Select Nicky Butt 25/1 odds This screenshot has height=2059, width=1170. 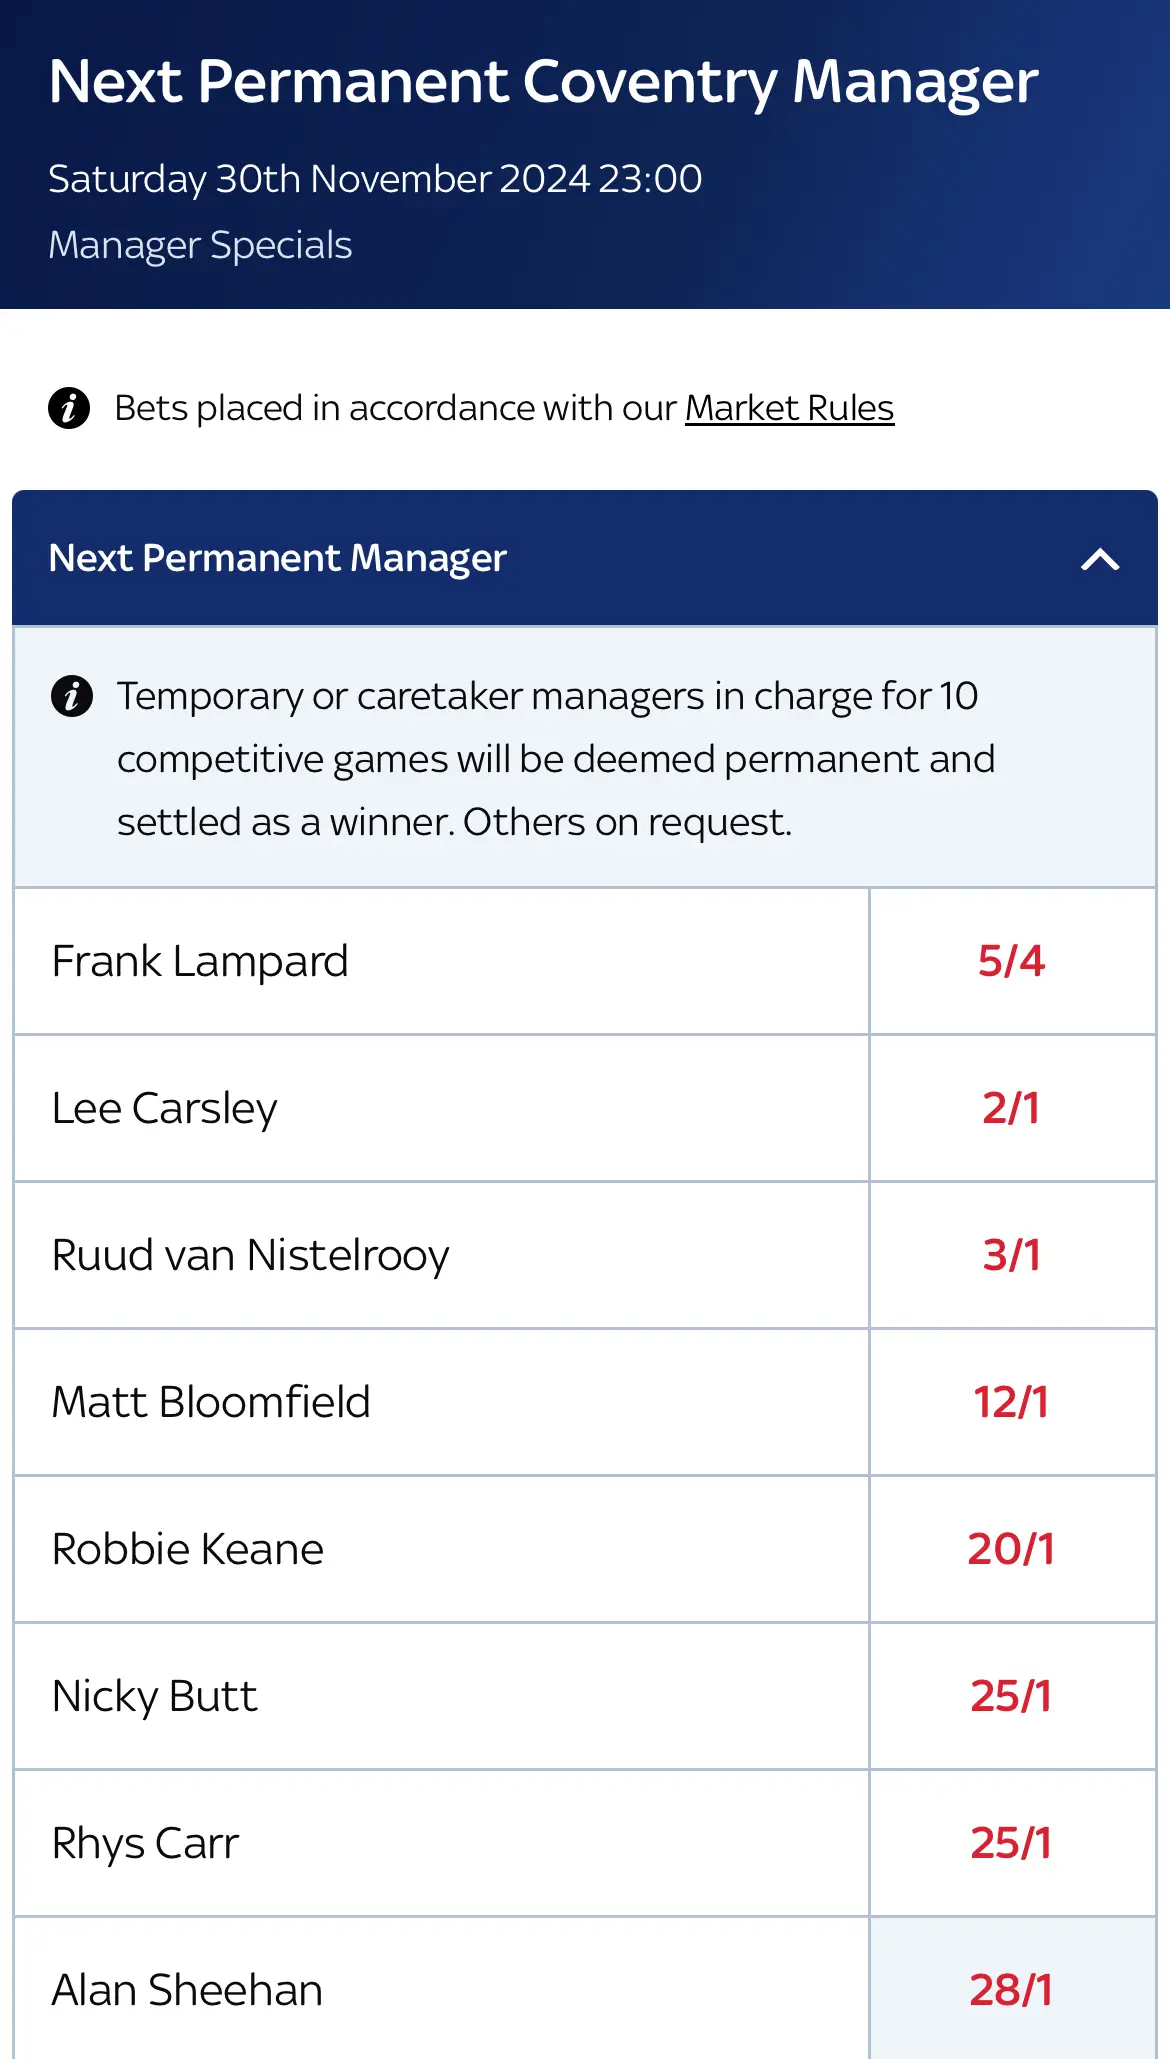coord(1012,1696)
